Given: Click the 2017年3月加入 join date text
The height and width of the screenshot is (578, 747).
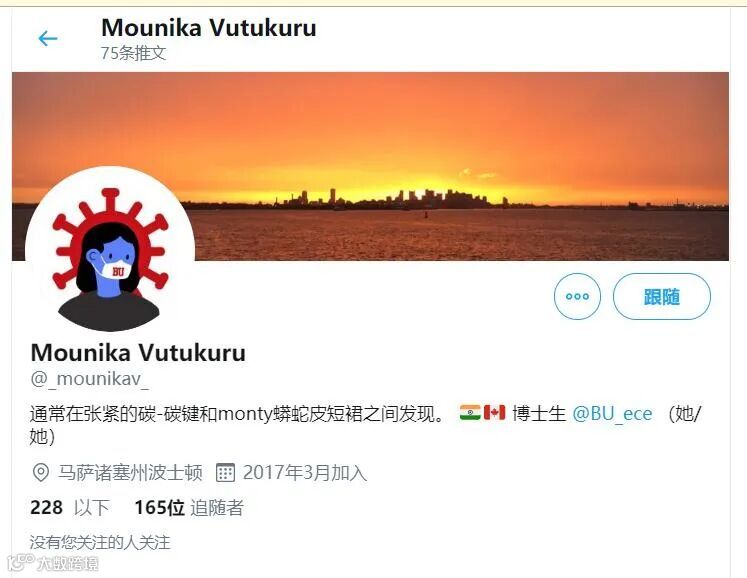Looking at the screenshot, I should coord(305,473).
